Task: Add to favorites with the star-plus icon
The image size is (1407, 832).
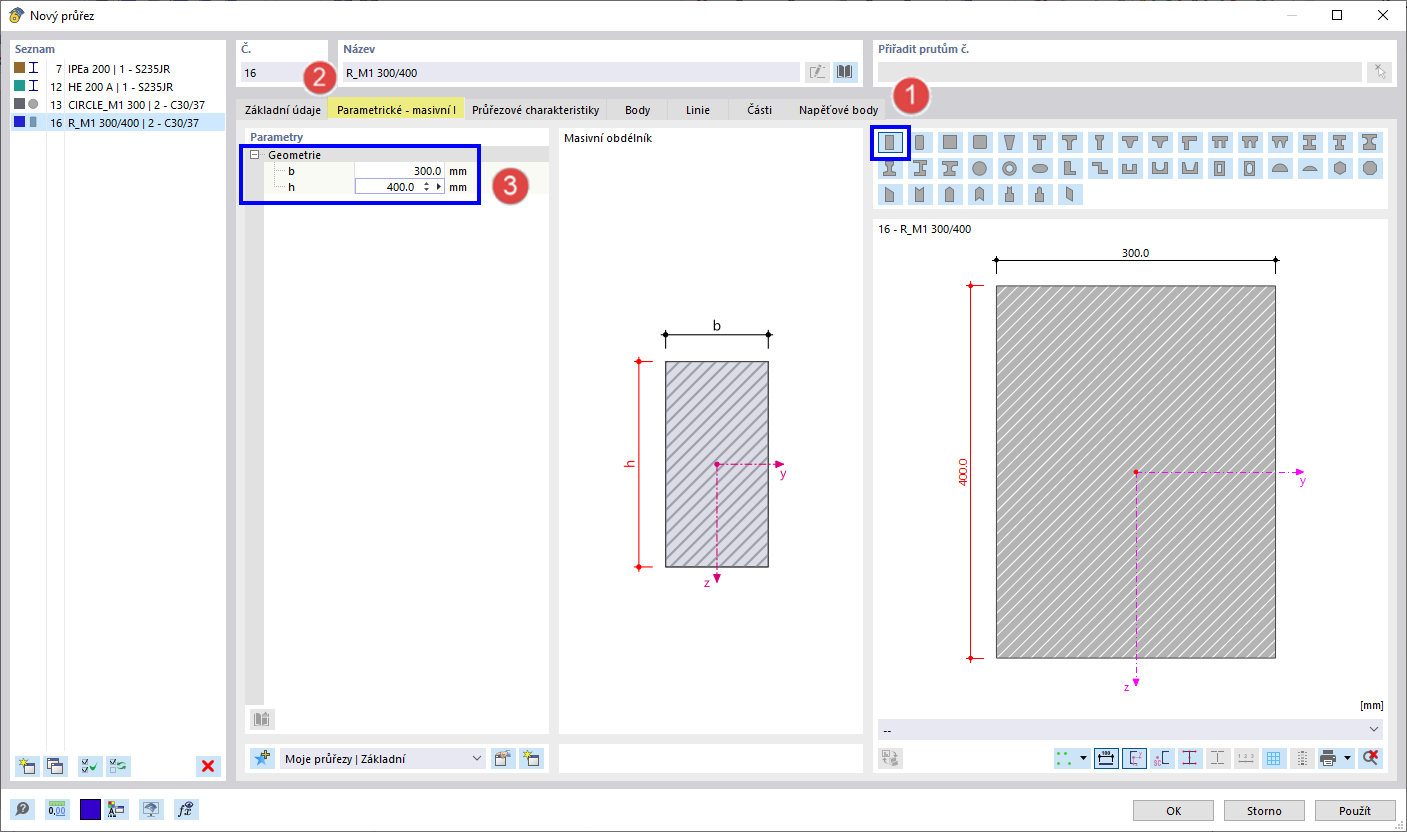Action: pyautogui.click(x=262, y=759)
